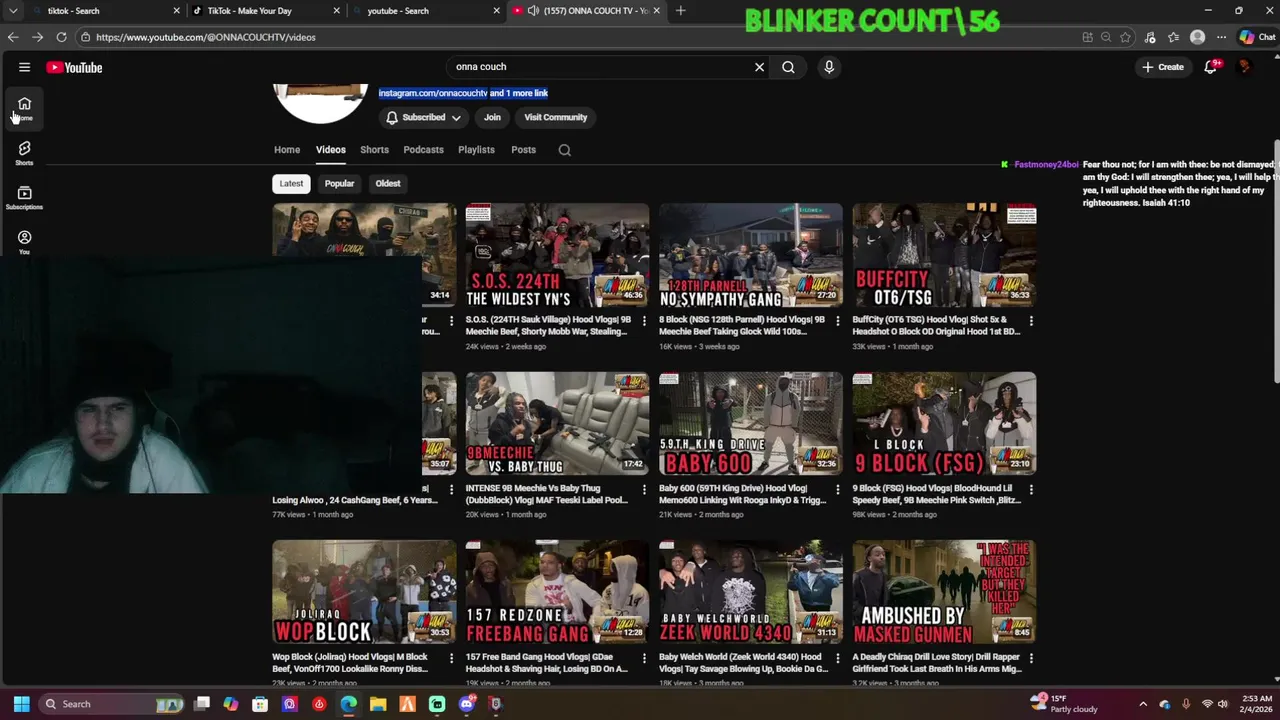The image size is (1280, 720).
Task: Open the Ambushed By Masked Gunmen thumbnail
Action: [944, 592]
